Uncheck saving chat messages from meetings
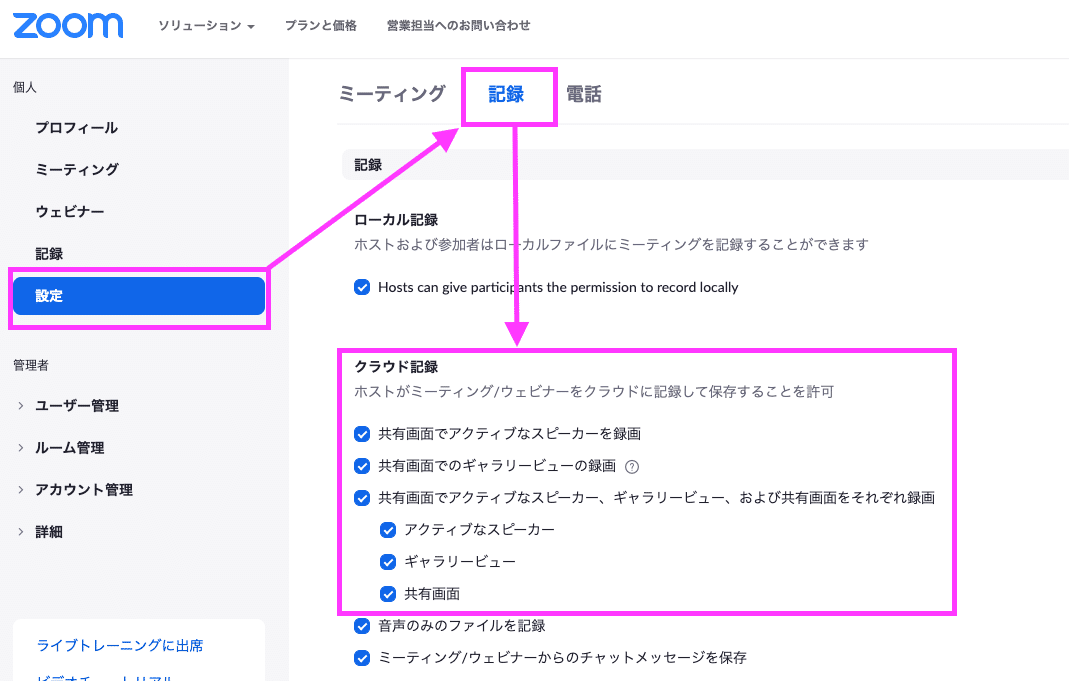The height and width of the screenshot is (681, 1069). (362, 657)
